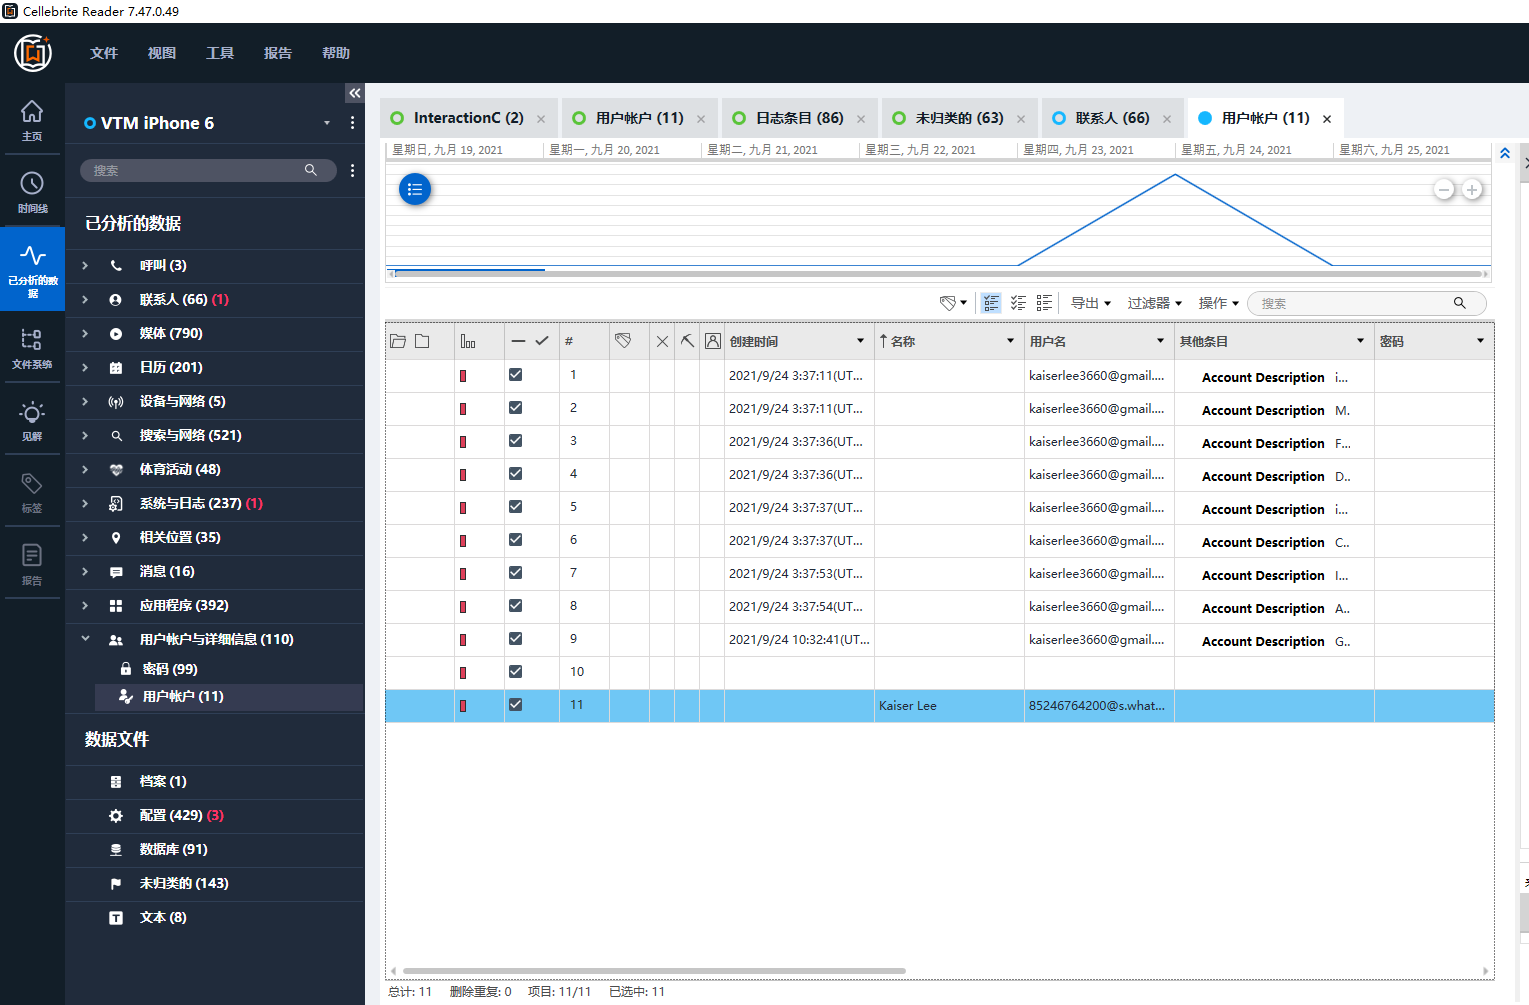Open the 工具 menu
This screenshot has width=1529, height=1005.
pos(220,53)
